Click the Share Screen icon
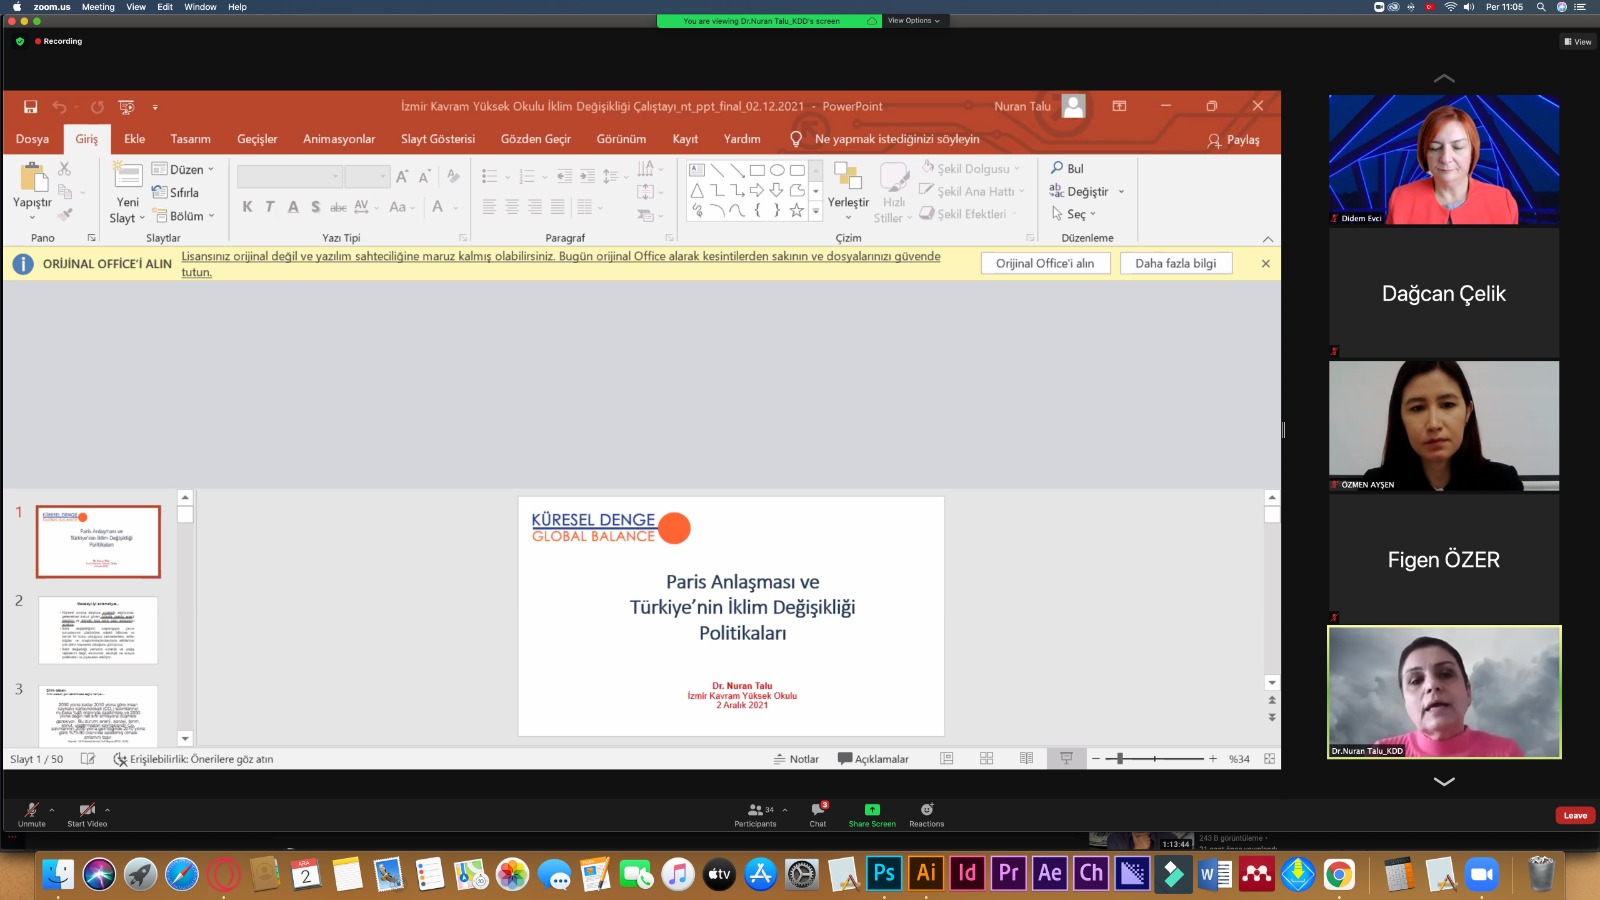Image resolution: width=1600 pixels, height=900 pixels. (872, 810)
